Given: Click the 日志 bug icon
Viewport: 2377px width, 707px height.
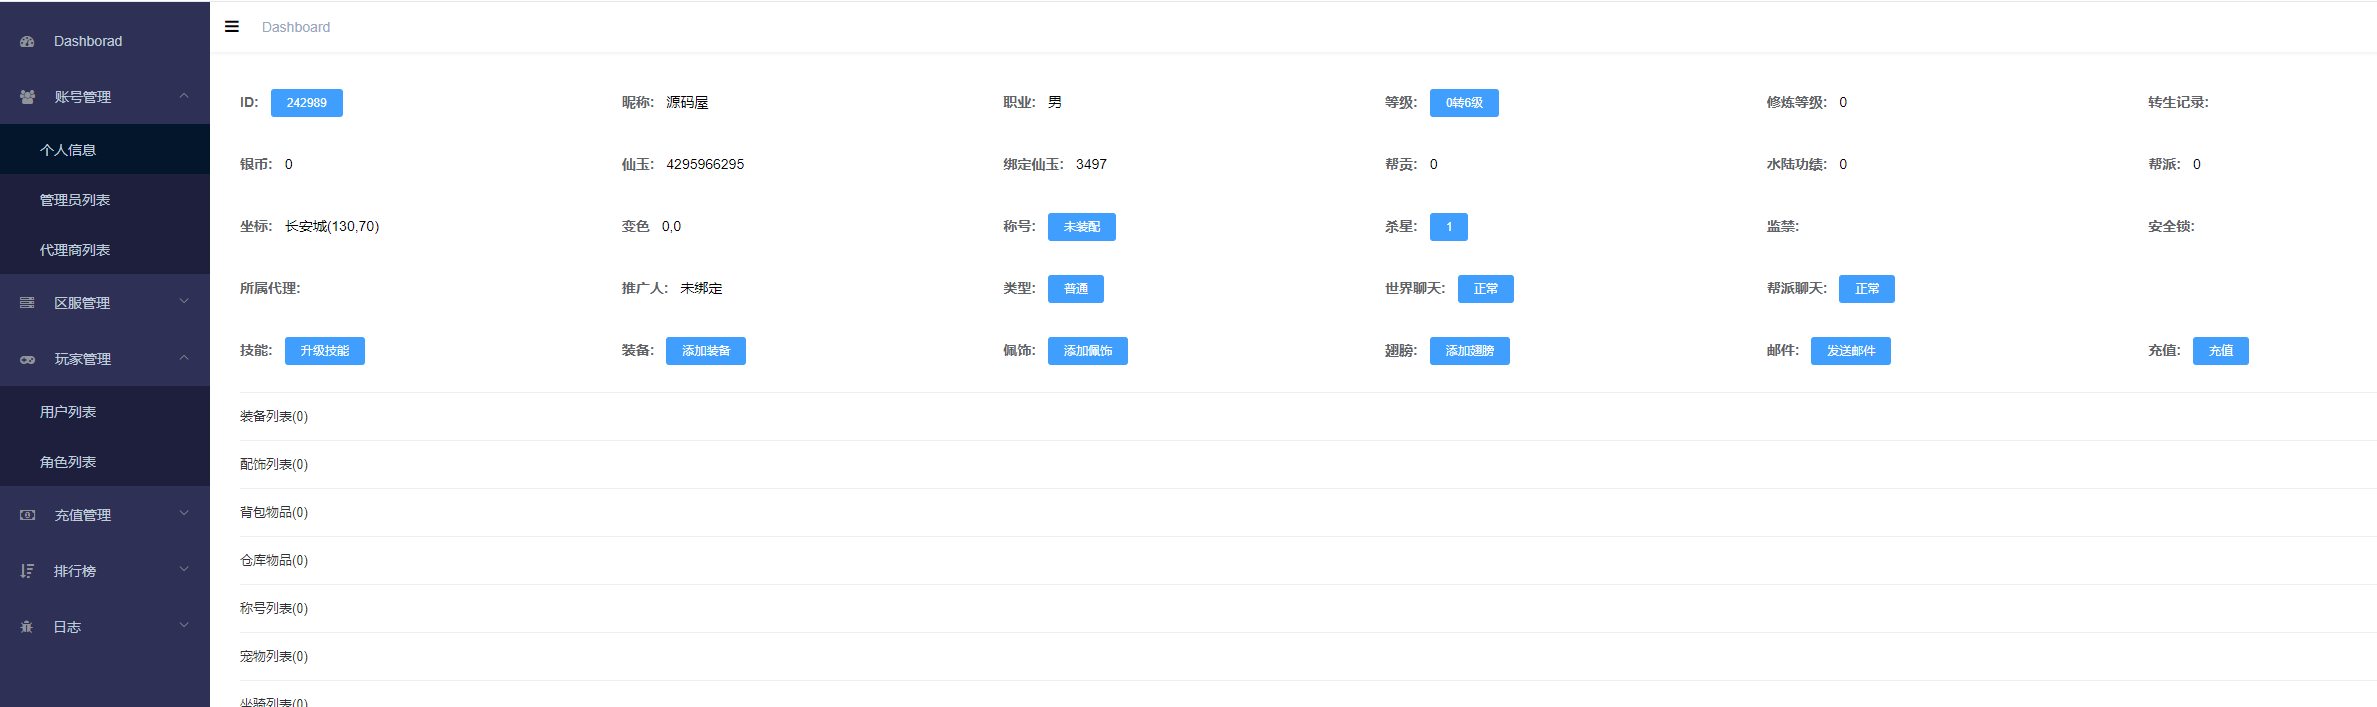Looking at the screenshot, I should click(x=28, y=627).
